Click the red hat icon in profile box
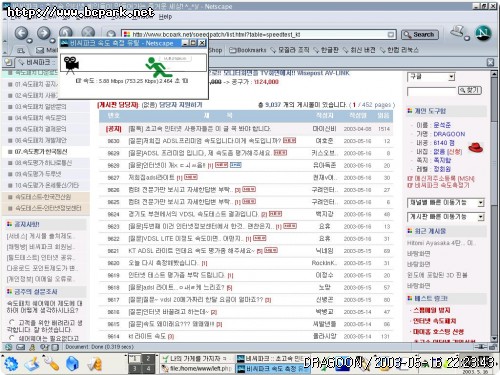Viewport: 500px width, 375px height. 476,147
